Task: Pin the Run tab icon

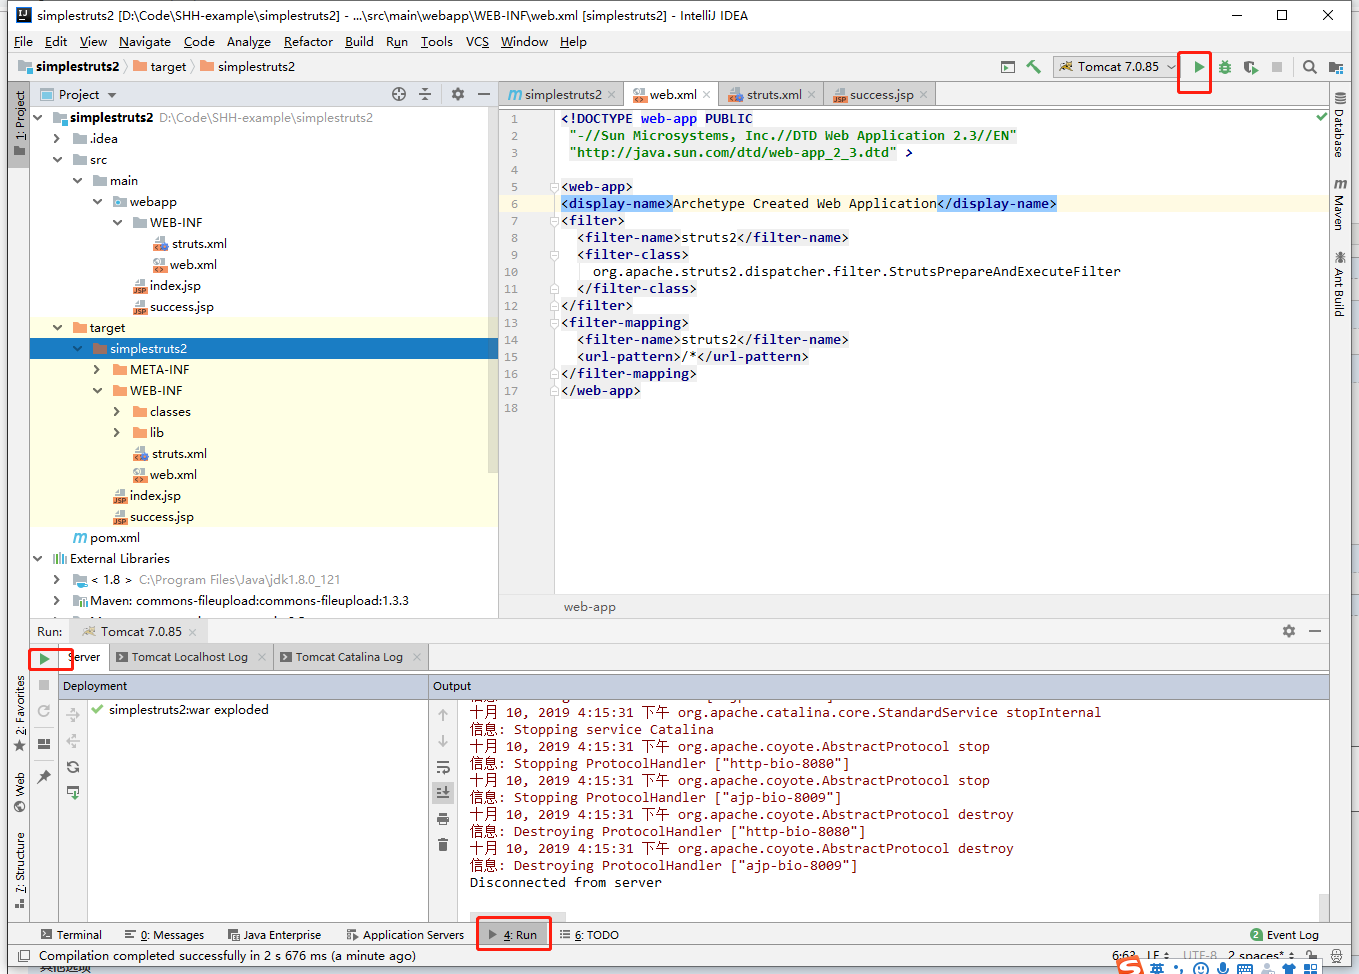Action: (x=44, y=776)
